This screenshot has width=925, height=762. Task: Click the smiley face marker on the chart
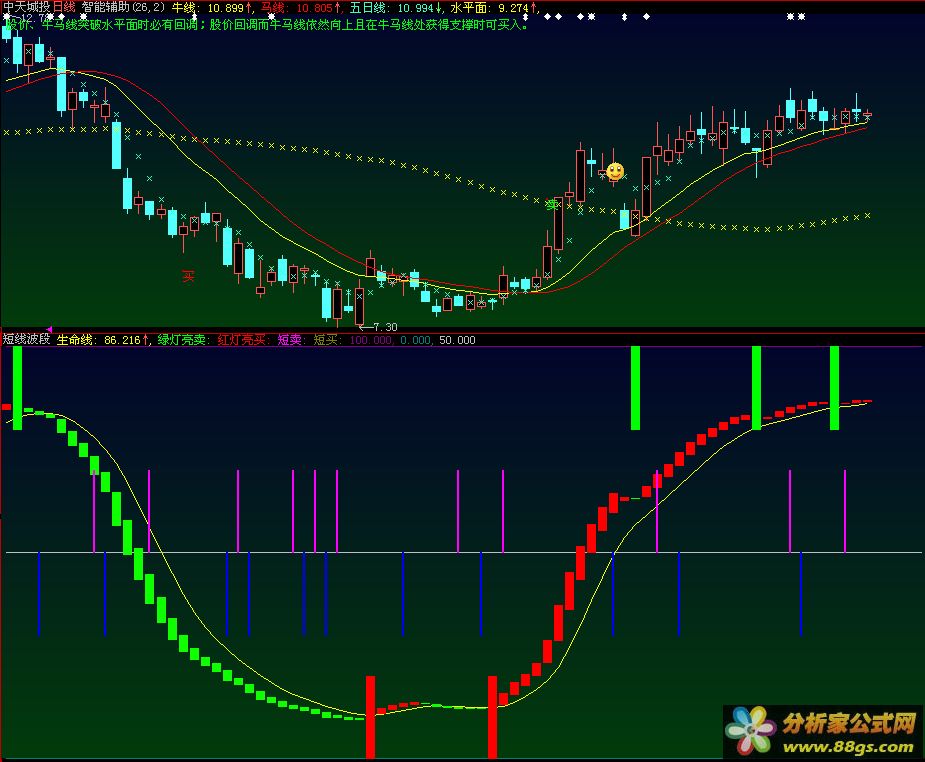pos(615,172)
